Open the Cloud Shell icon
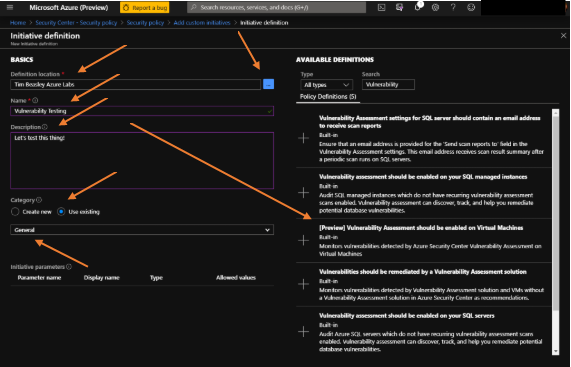The image size is (571, 367). 381,7
